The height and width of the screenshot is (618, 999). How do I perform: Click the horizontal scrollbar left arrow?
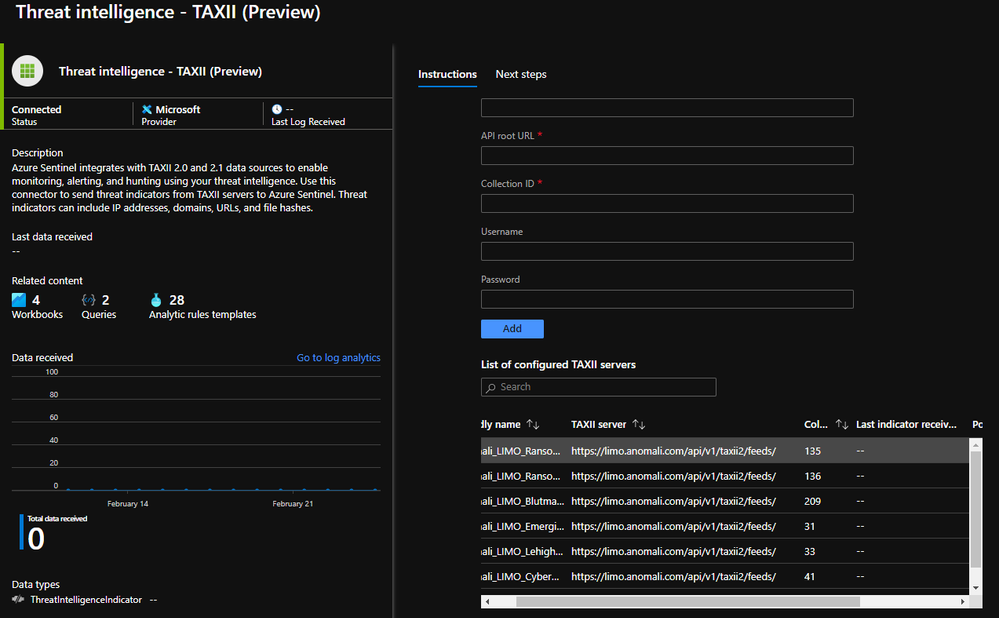tap(487, 601)
